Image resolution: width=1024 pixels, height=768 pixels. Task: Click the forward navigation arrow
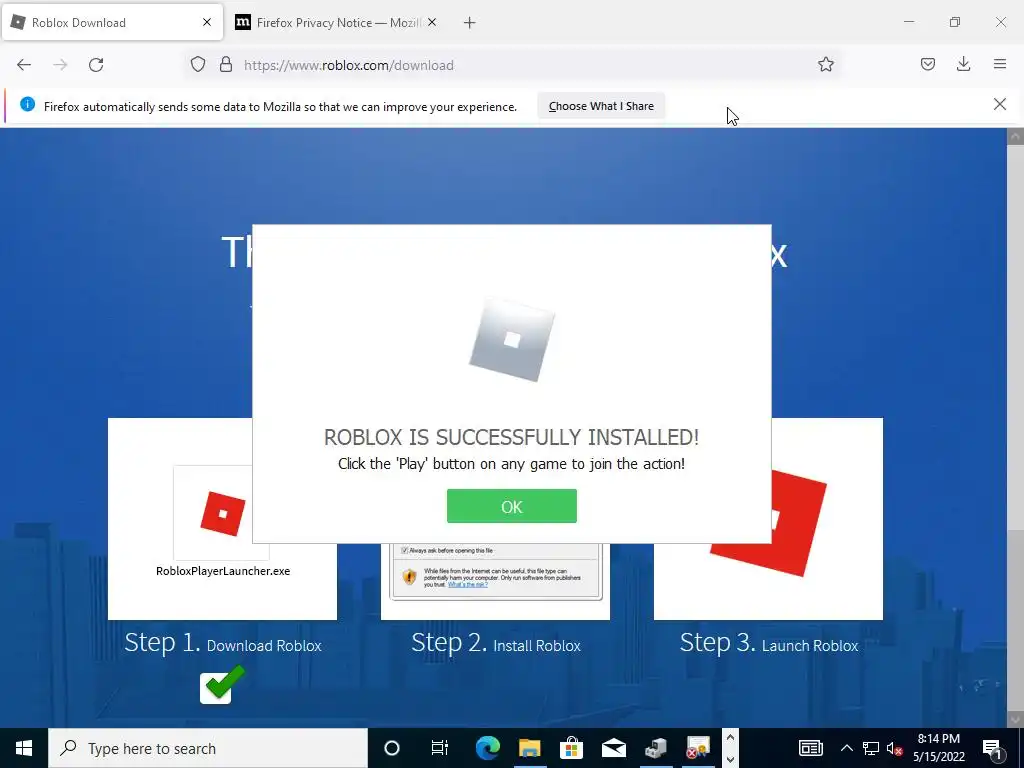[60, 65]
